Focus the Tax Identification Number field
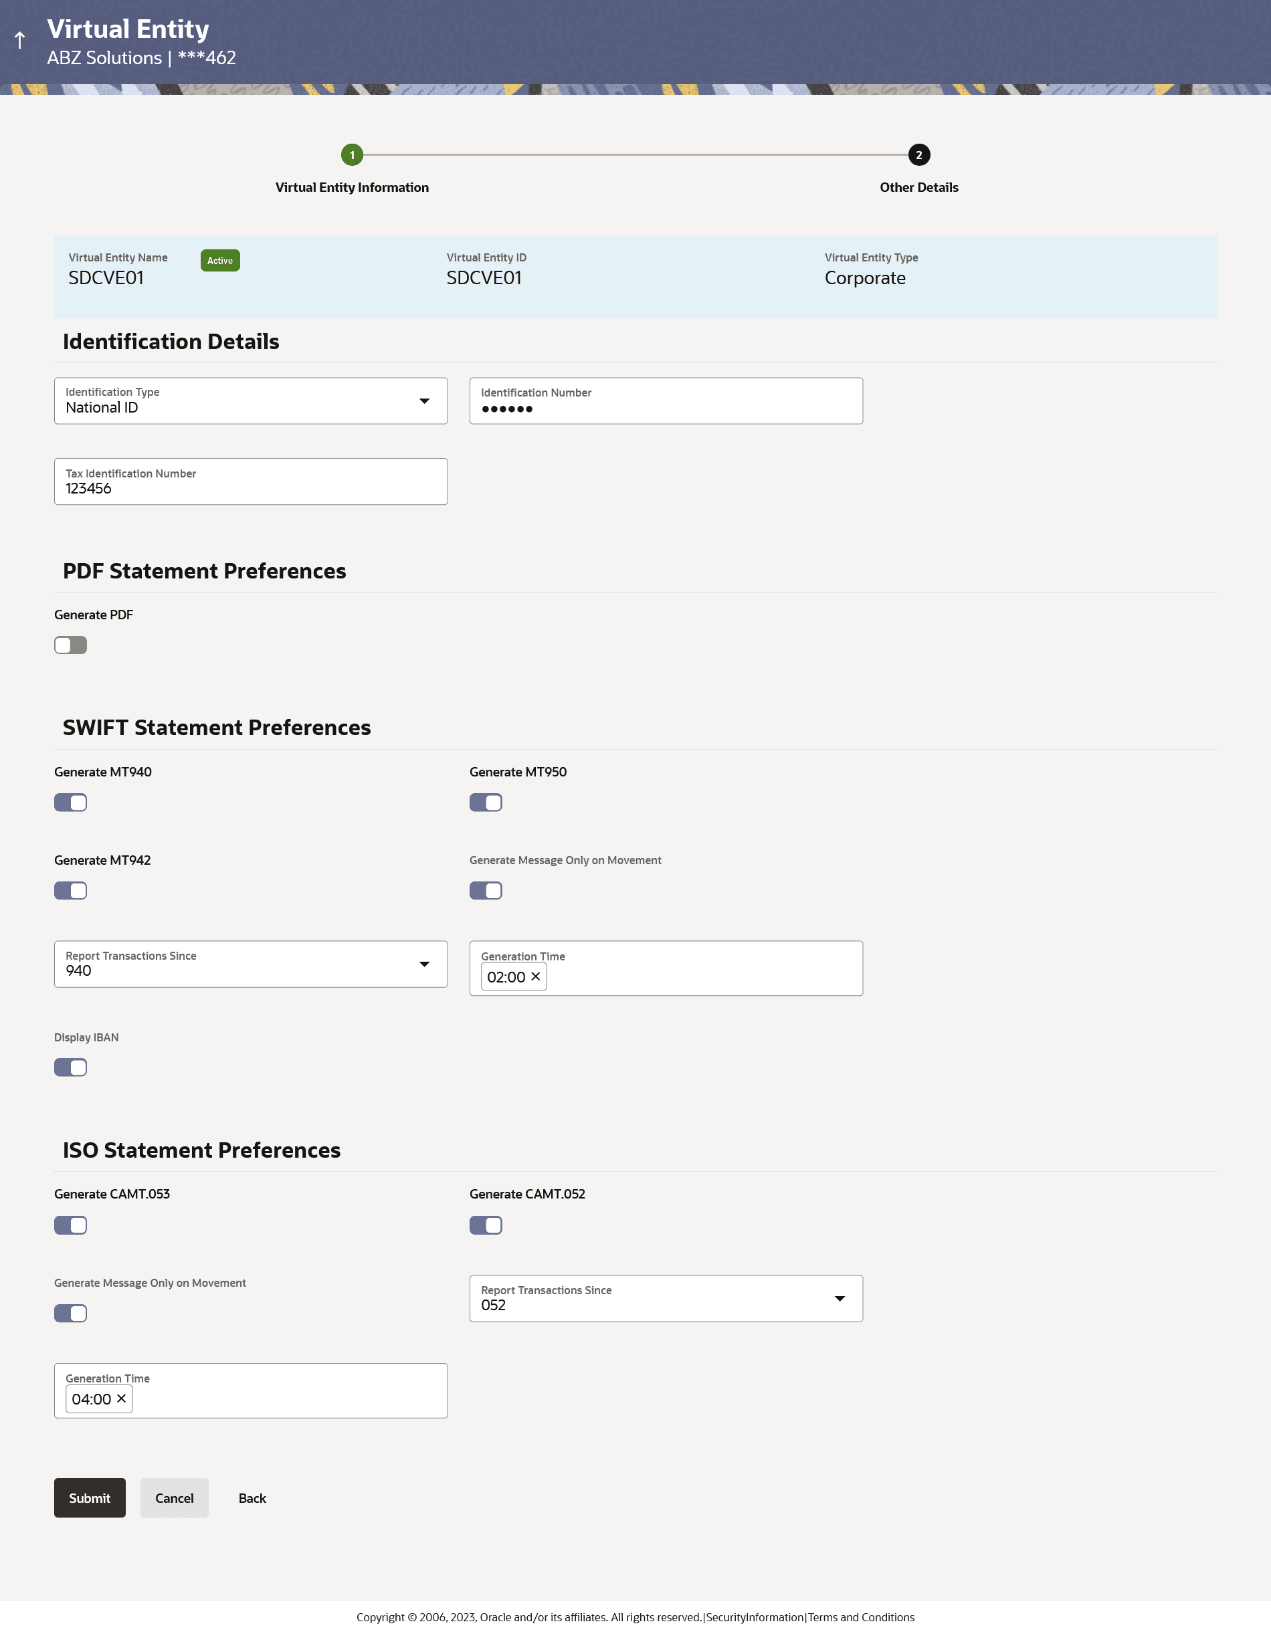 [250, 488]
